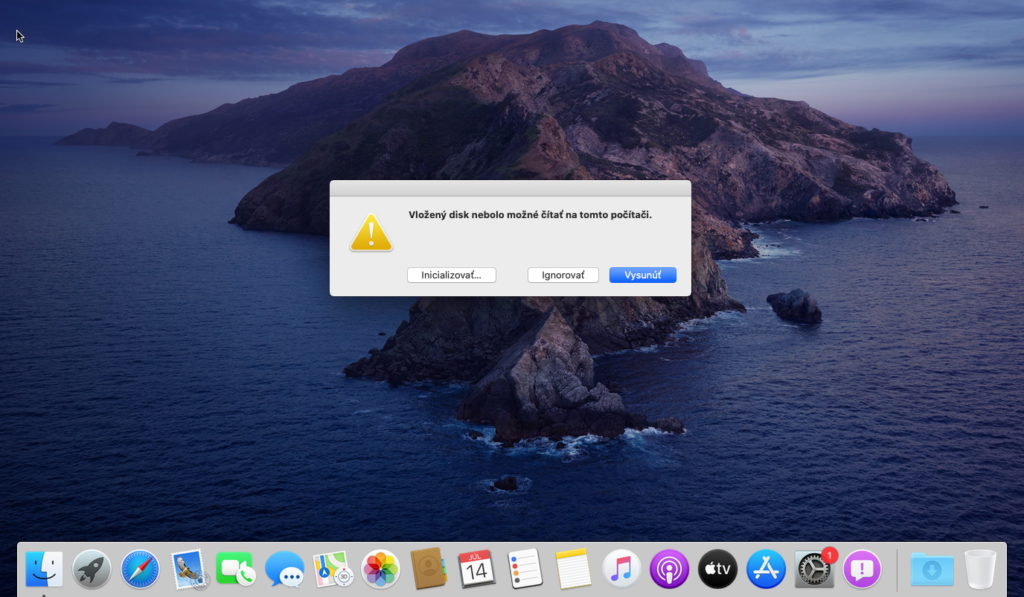Open Music app in Dock
Screen dimensions: 1024x597
[620, 569]
